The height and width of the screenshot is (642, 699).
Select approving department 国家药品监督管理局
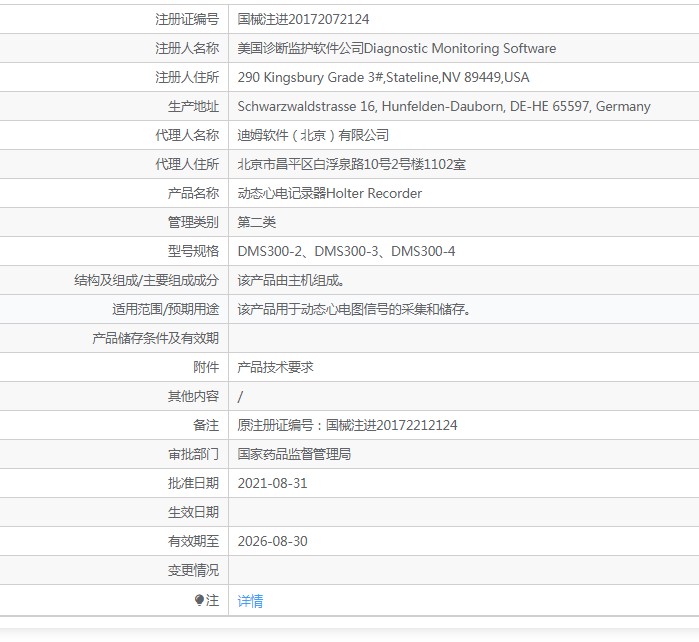click(294, 454)
